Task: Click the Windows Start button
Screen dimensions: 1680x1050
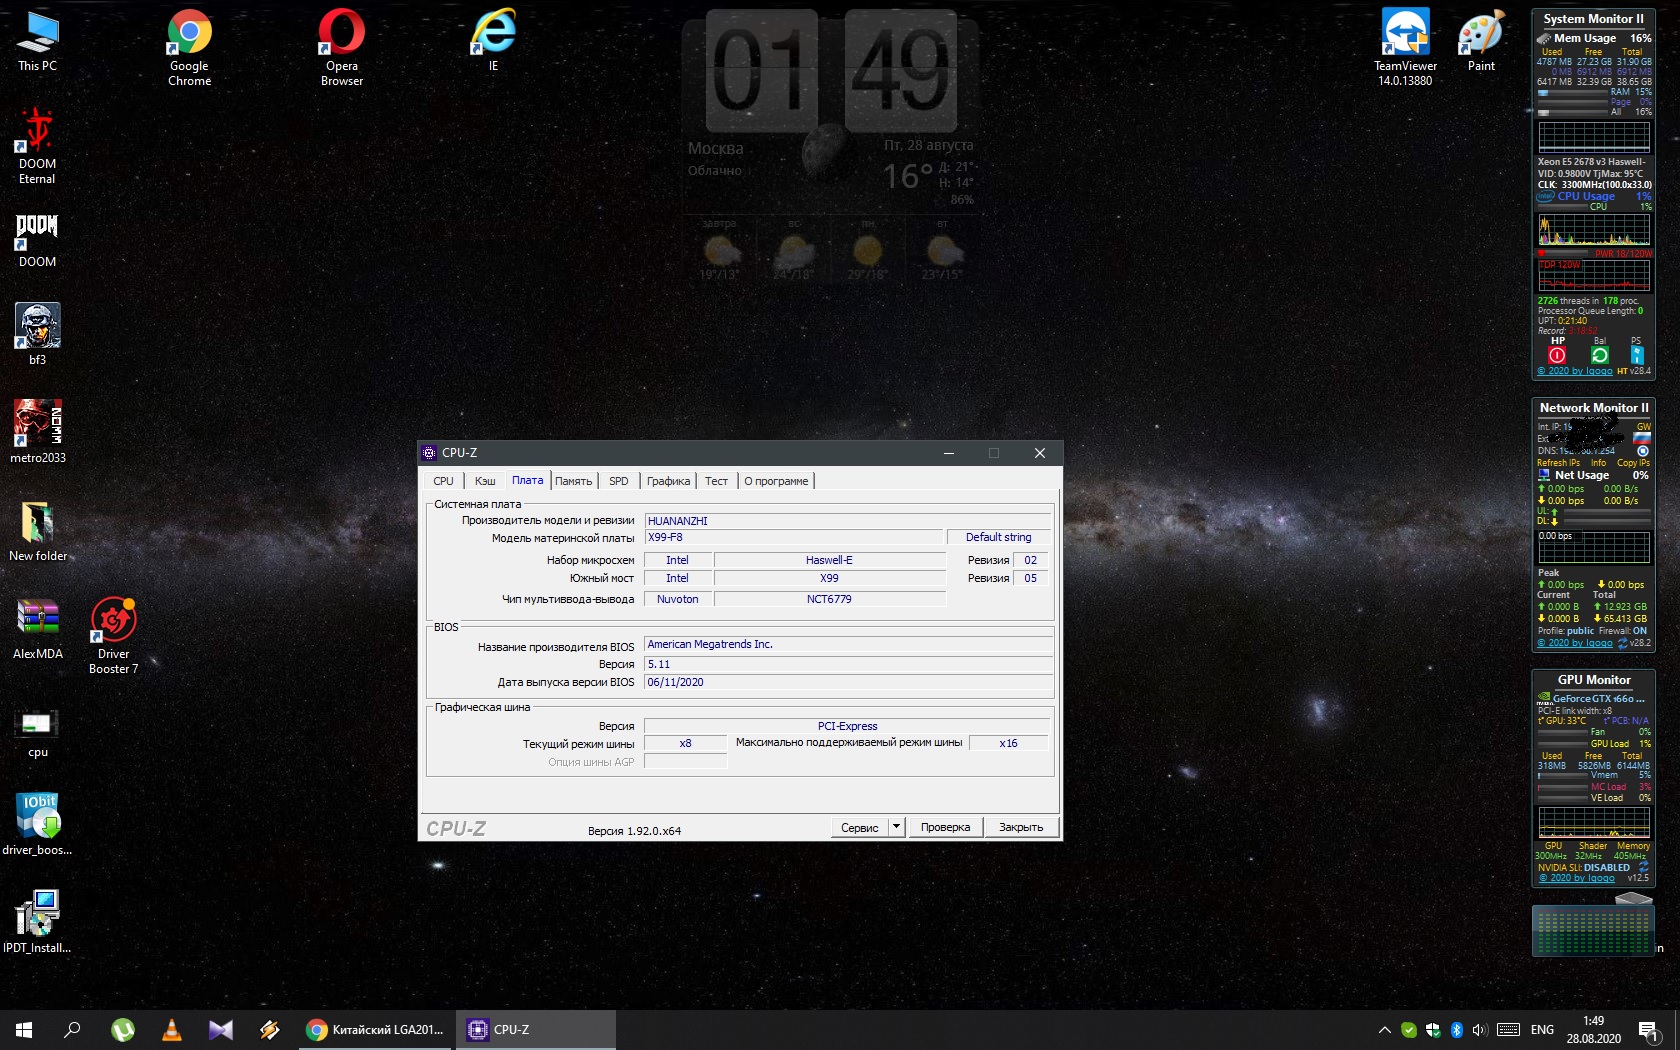Action: [24, 1030]
